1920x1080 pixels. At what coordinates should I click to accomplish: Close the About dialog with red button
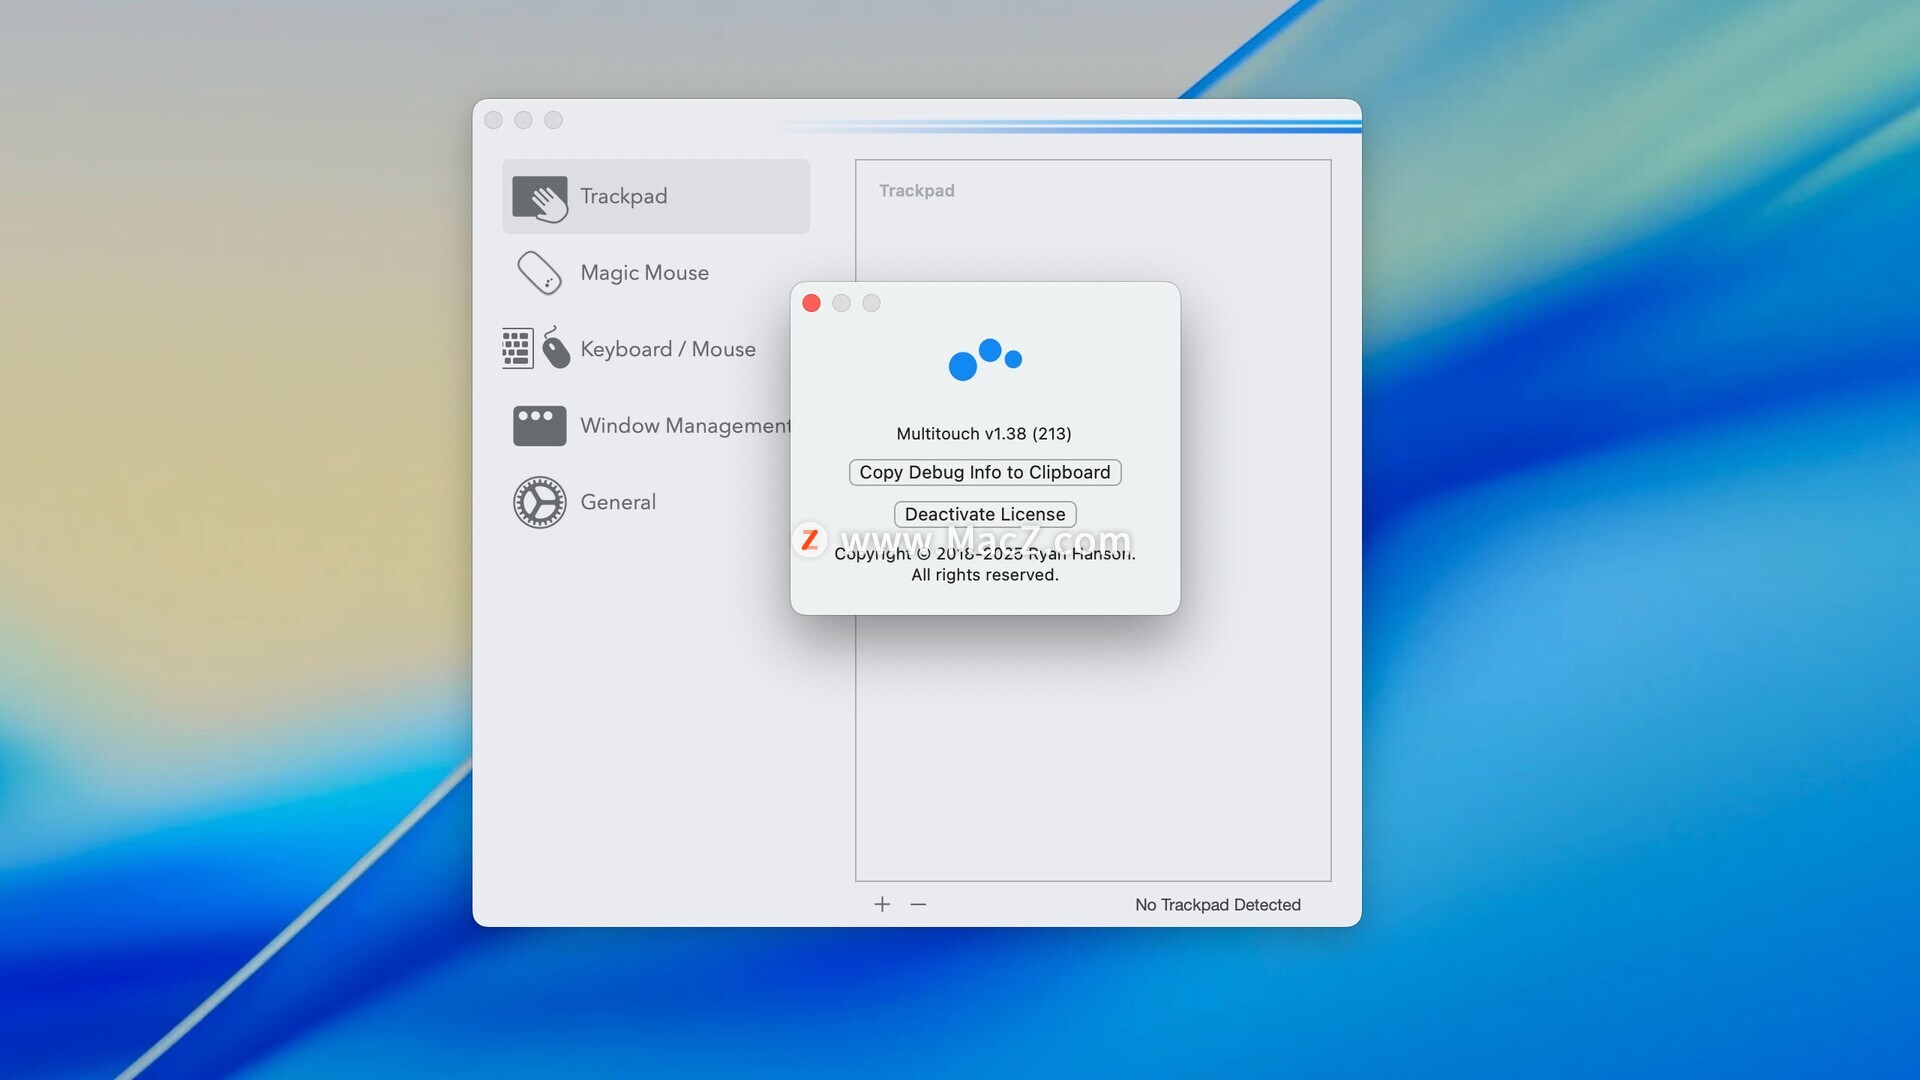tap(811, 303)
